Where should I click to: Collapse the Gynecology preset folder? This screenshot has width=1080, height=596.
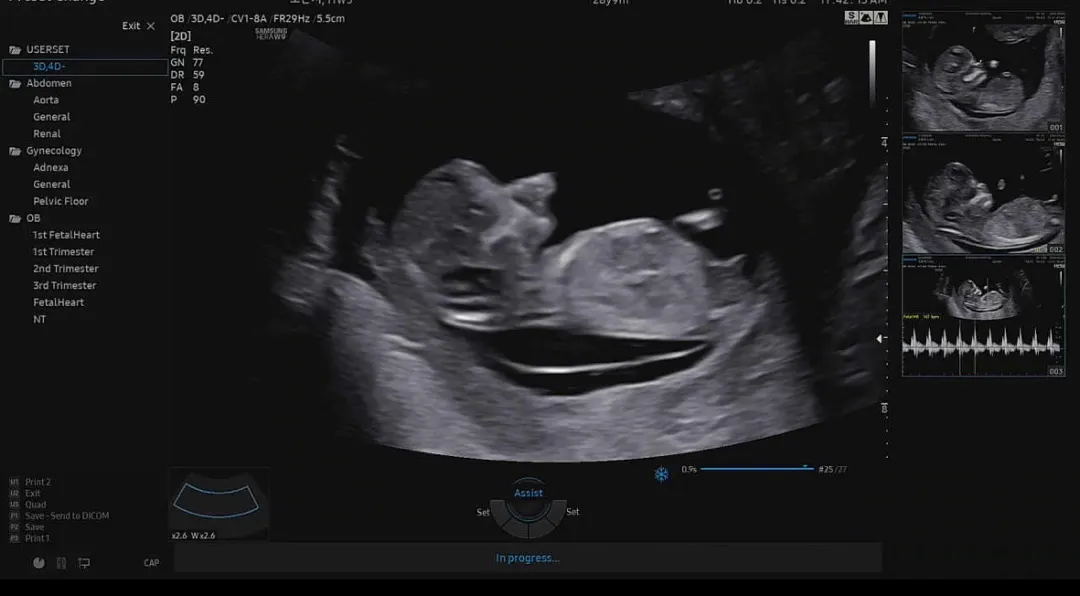coord(45,151)
